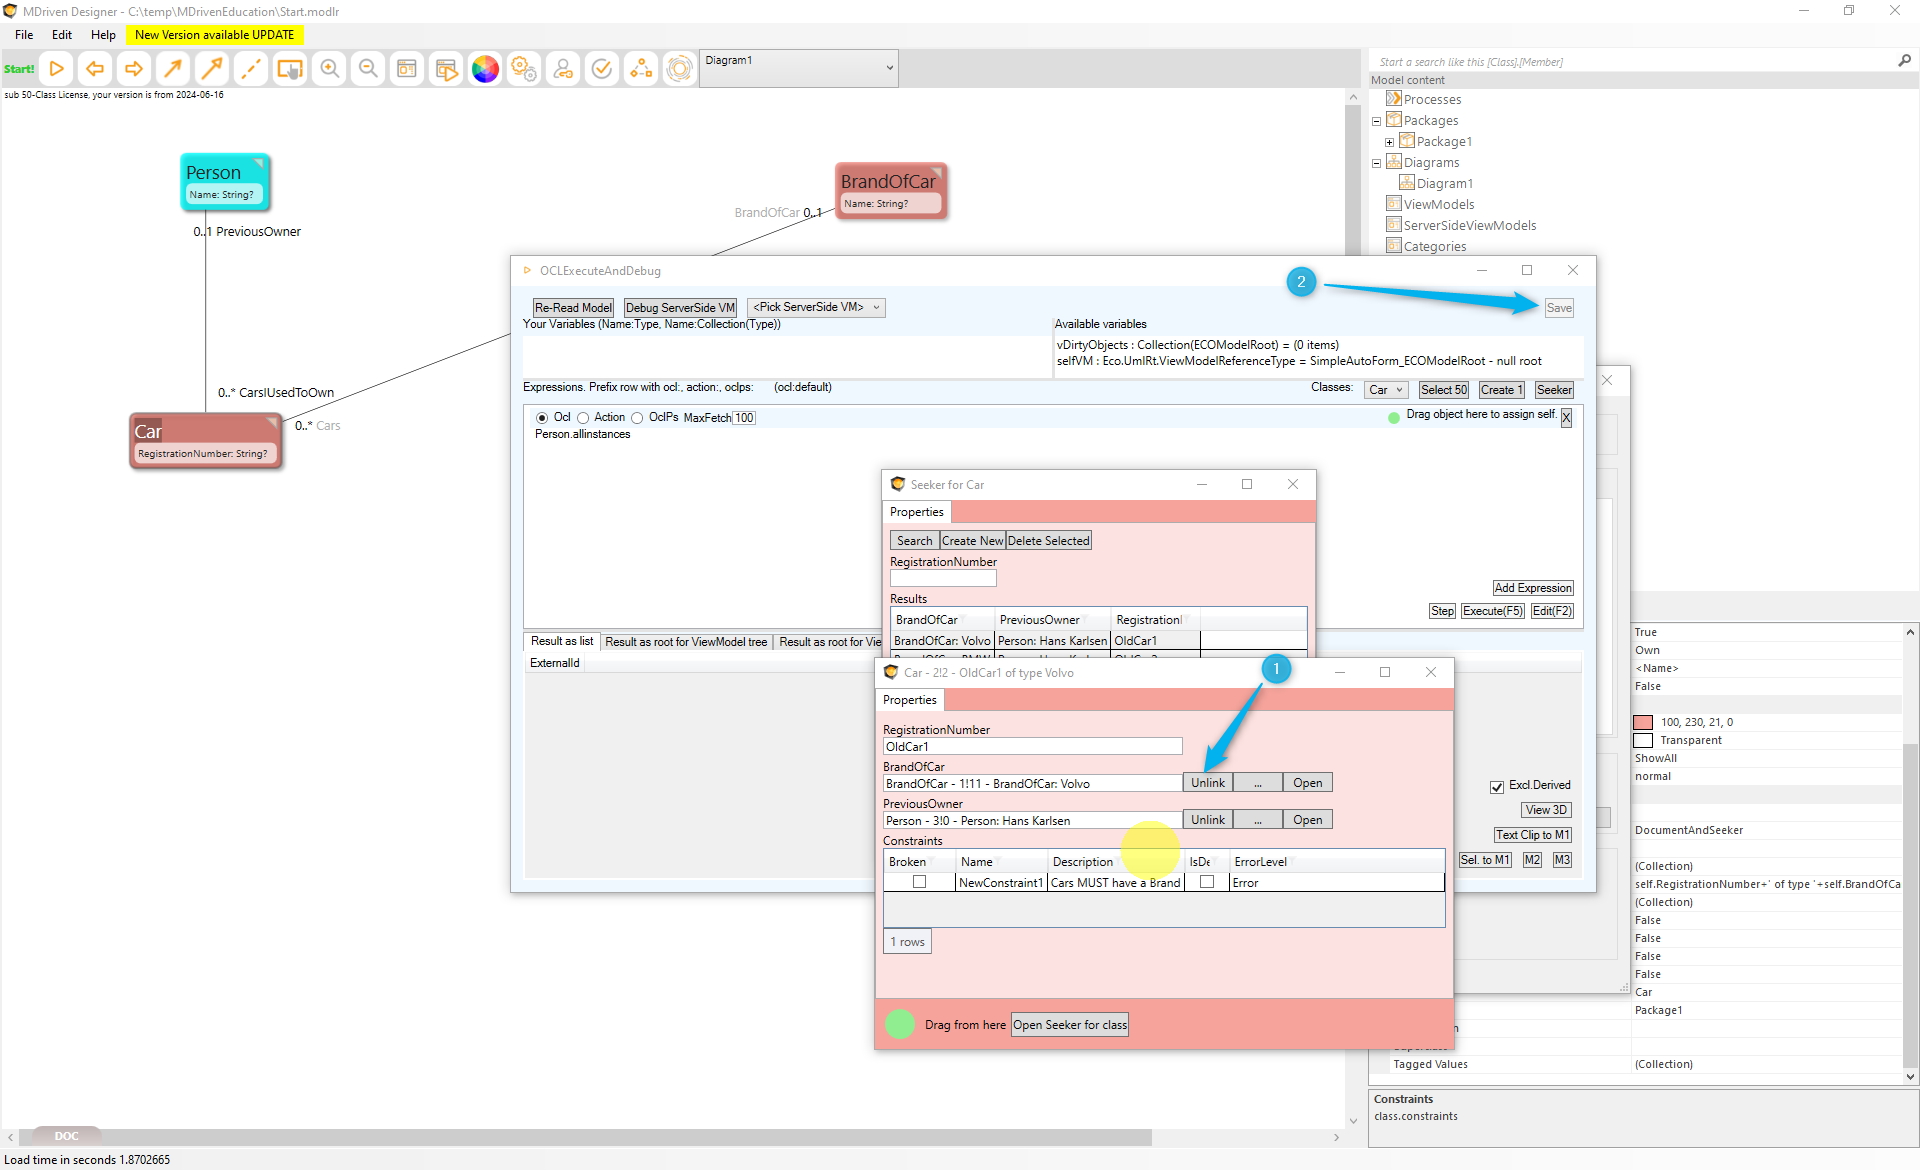Click the salmon 100, 230, 21, 0 color swatch
The height and width of the screenshot is (1170, 1920).
coord(1643,722)
